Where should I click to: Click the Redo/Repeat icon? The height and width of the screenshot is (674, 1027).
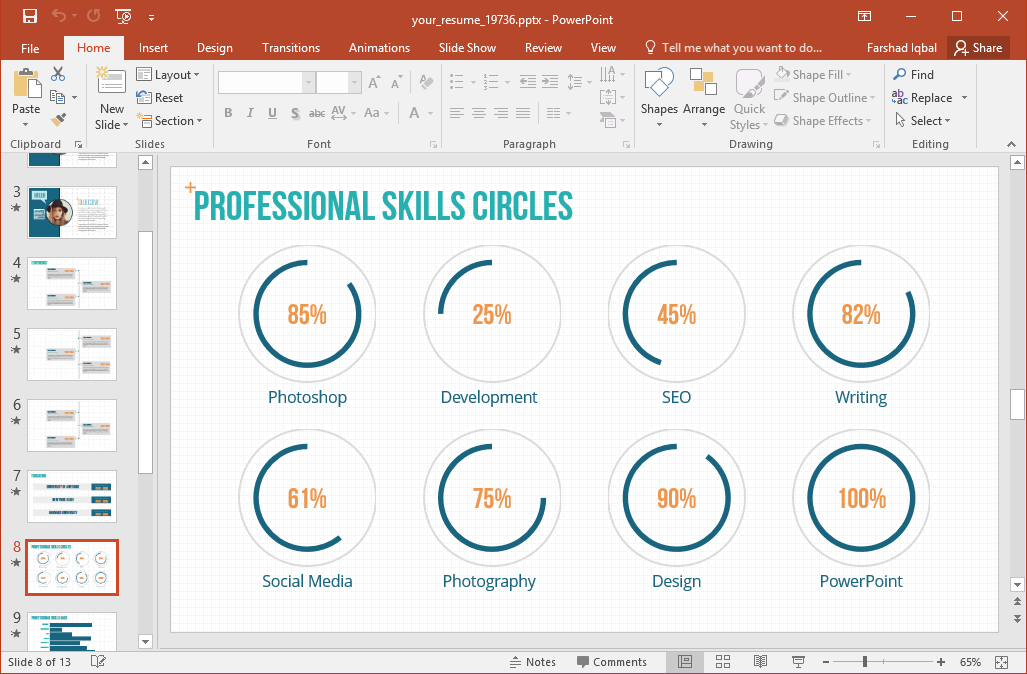pyautogui.click(x=94, y=16)
